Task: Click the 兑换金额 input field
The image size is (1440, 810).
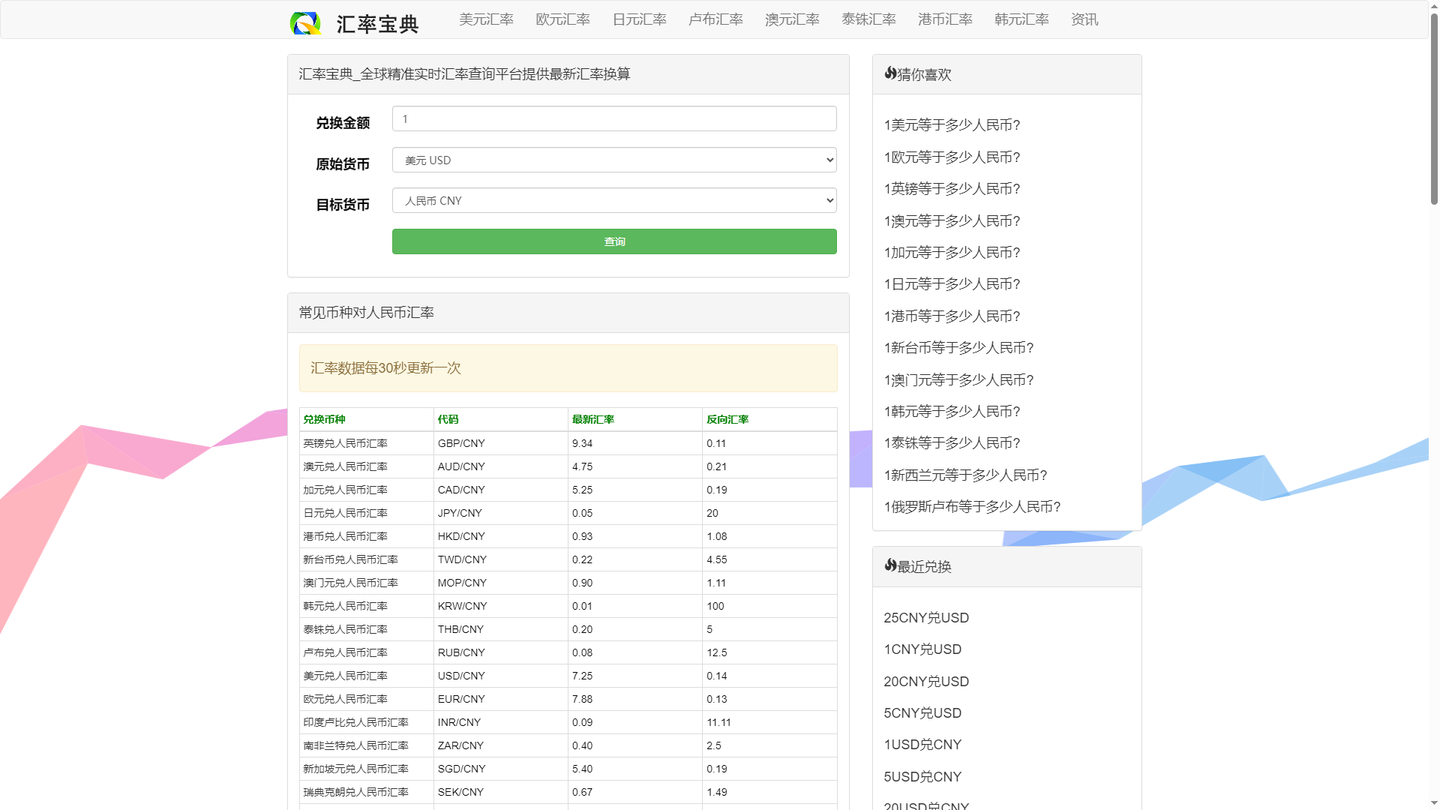Action: tap(614, 118)
